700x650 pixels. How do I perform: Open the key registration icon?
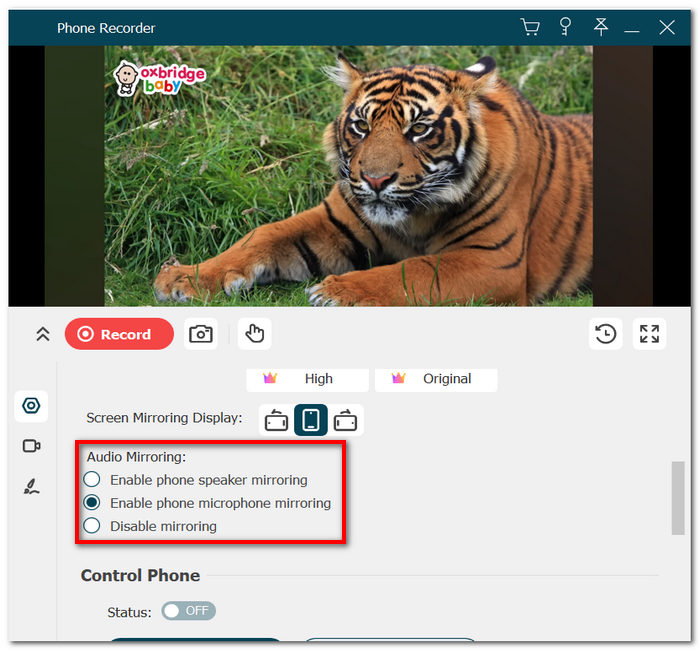pos(565,27)
